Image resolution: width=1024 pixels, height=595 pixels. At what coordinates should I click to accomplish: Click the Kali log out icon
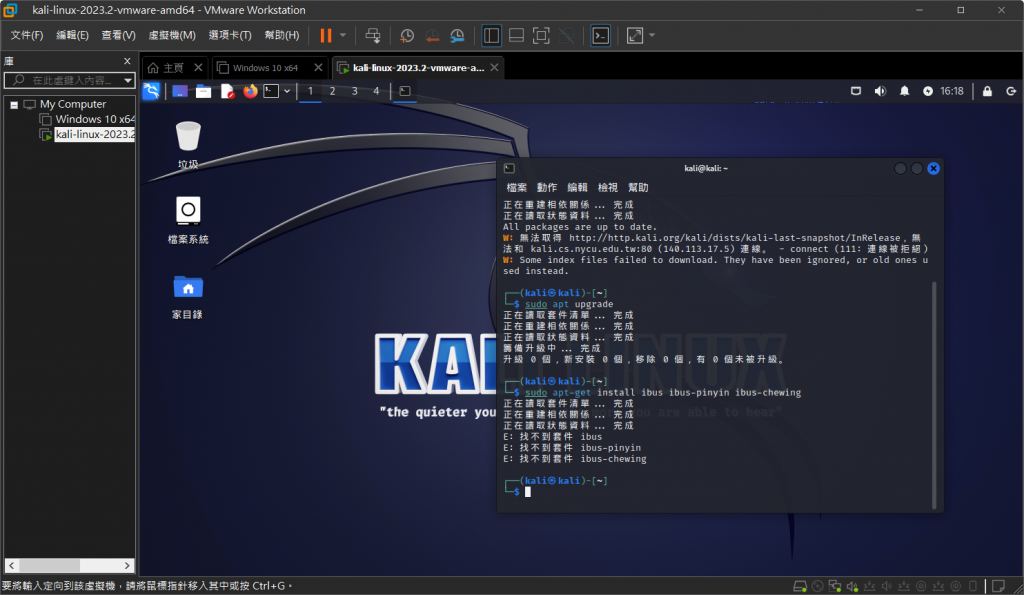tap(1011, 91)
